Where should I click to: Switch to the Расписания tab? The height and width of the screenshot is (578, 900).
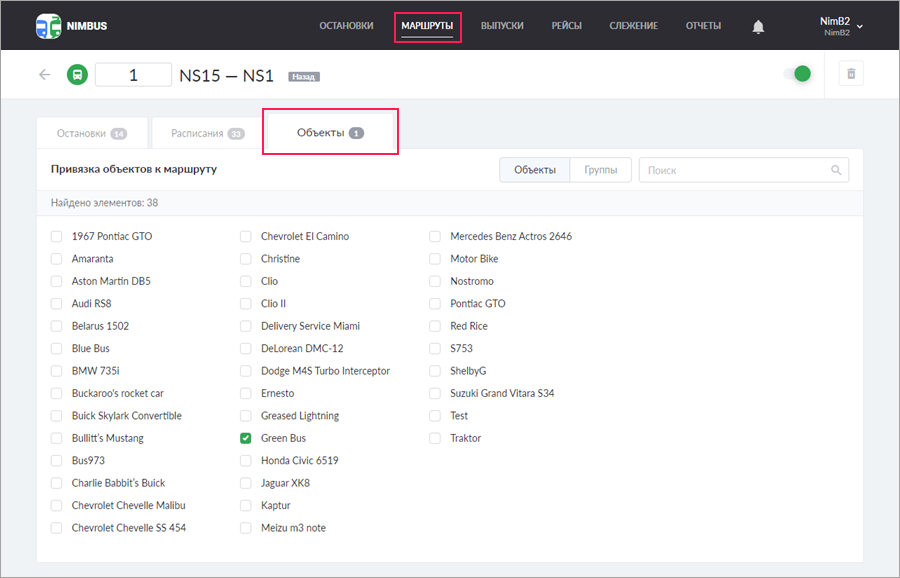click(206, 133)
